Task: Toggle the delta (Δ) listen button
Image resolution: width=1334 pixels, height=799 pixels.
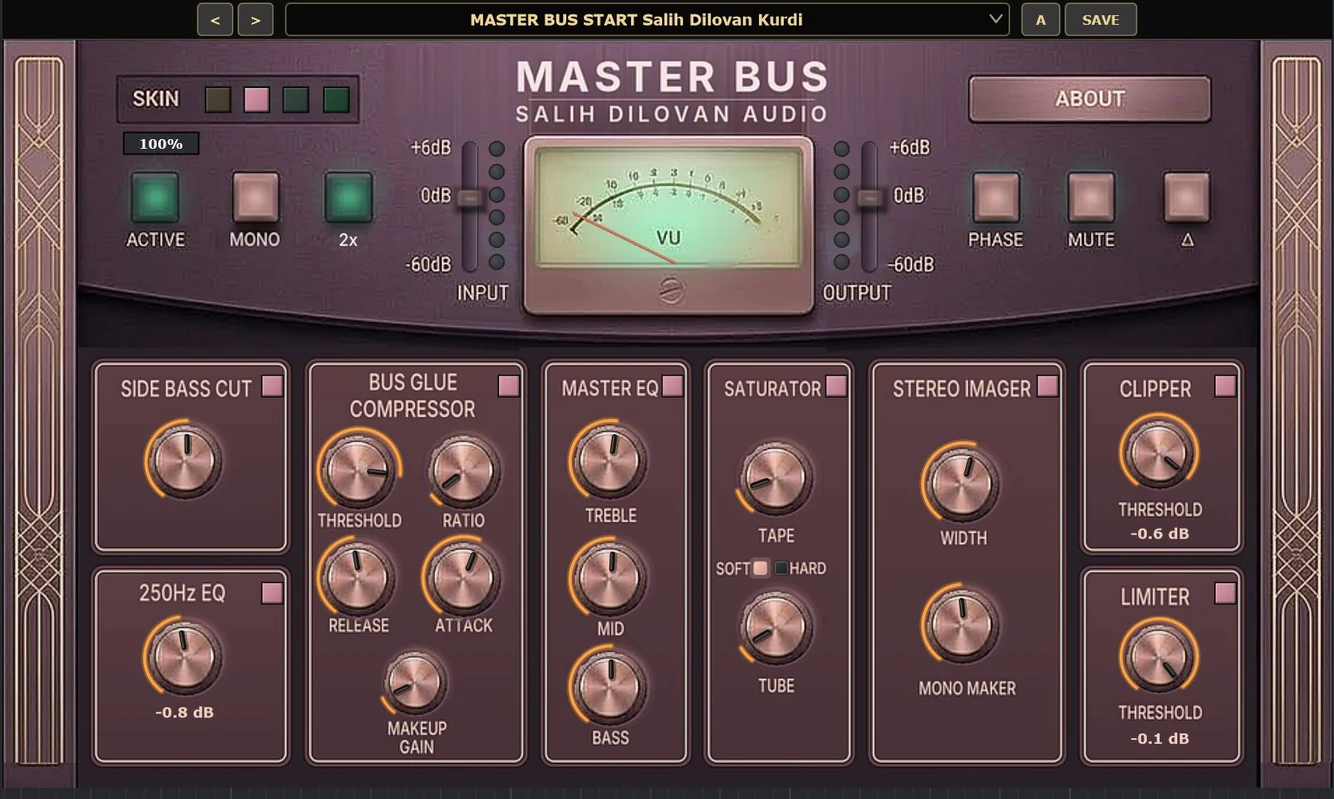Action: (x=1187, y=197)
